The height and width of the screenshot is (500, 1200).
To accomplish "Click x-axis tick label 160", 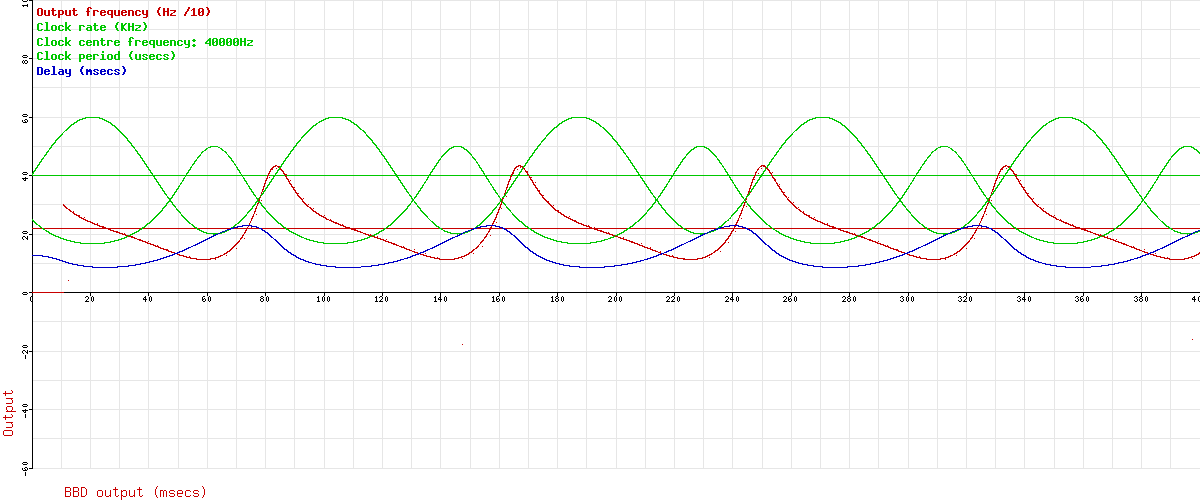I will [x=498, y=299].
